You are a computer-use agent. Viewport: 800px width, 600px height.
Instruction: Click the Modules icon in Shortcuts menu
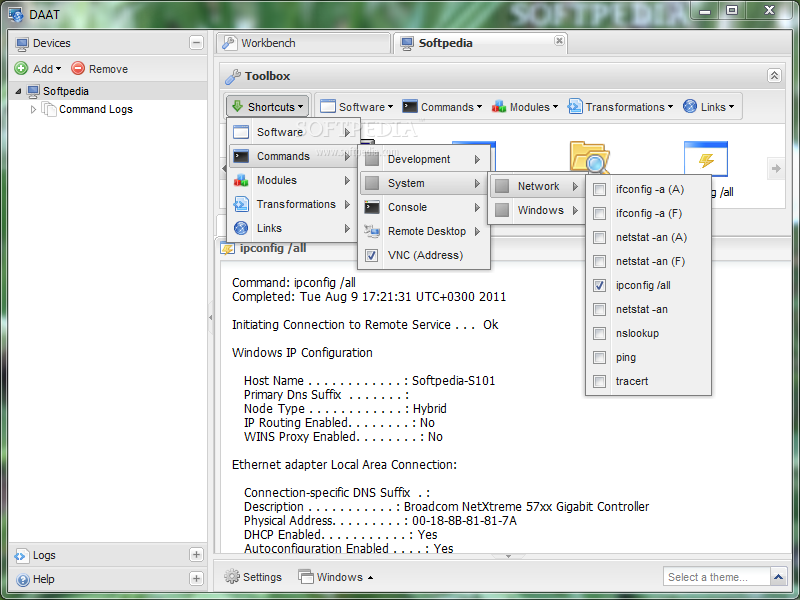[241, 180]
